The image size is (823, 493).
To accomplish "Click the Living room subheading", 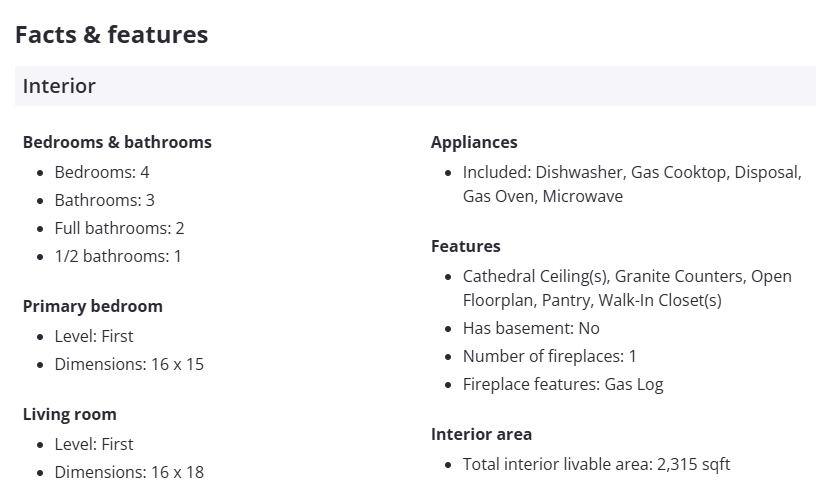I will pos(70,414).
